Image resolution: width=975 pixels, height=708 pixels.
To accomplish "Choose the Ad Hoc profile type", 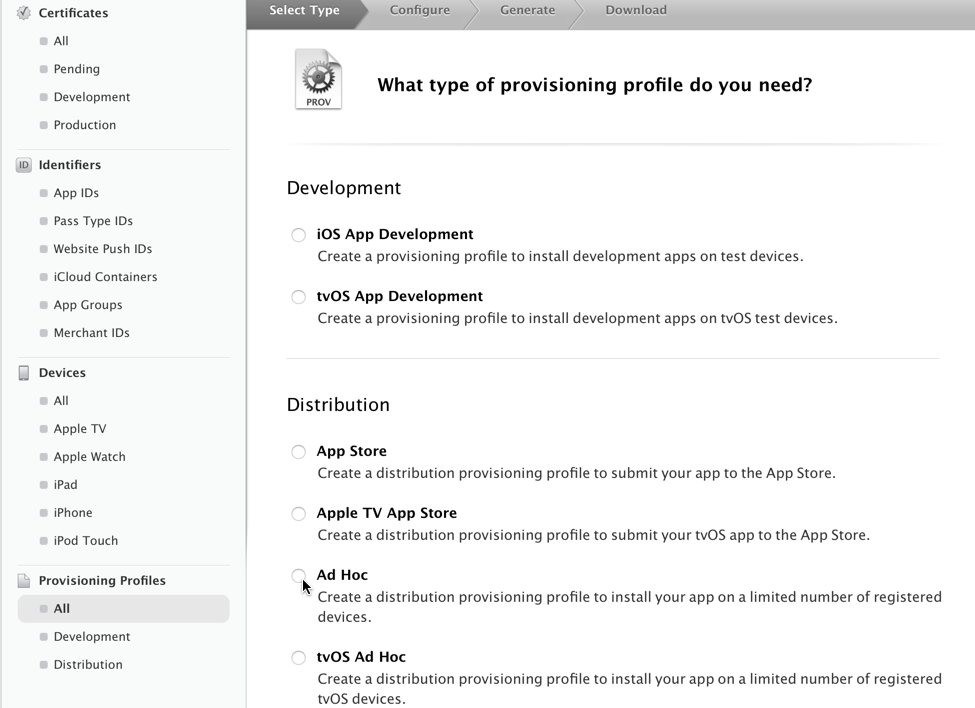I will (x=298, y=575).
